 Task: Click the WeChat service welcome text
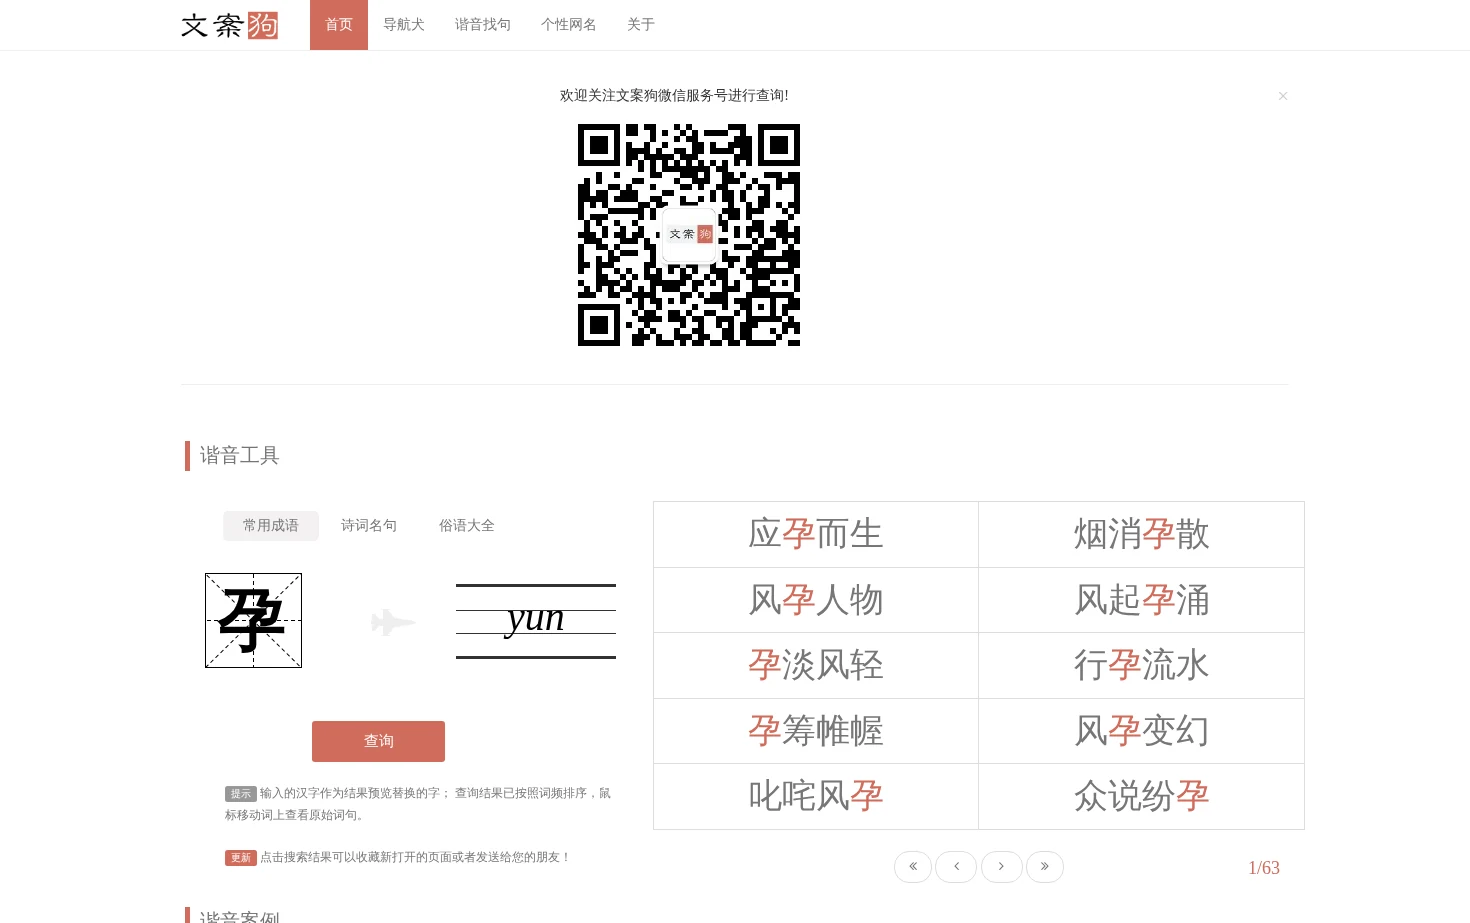674,96
